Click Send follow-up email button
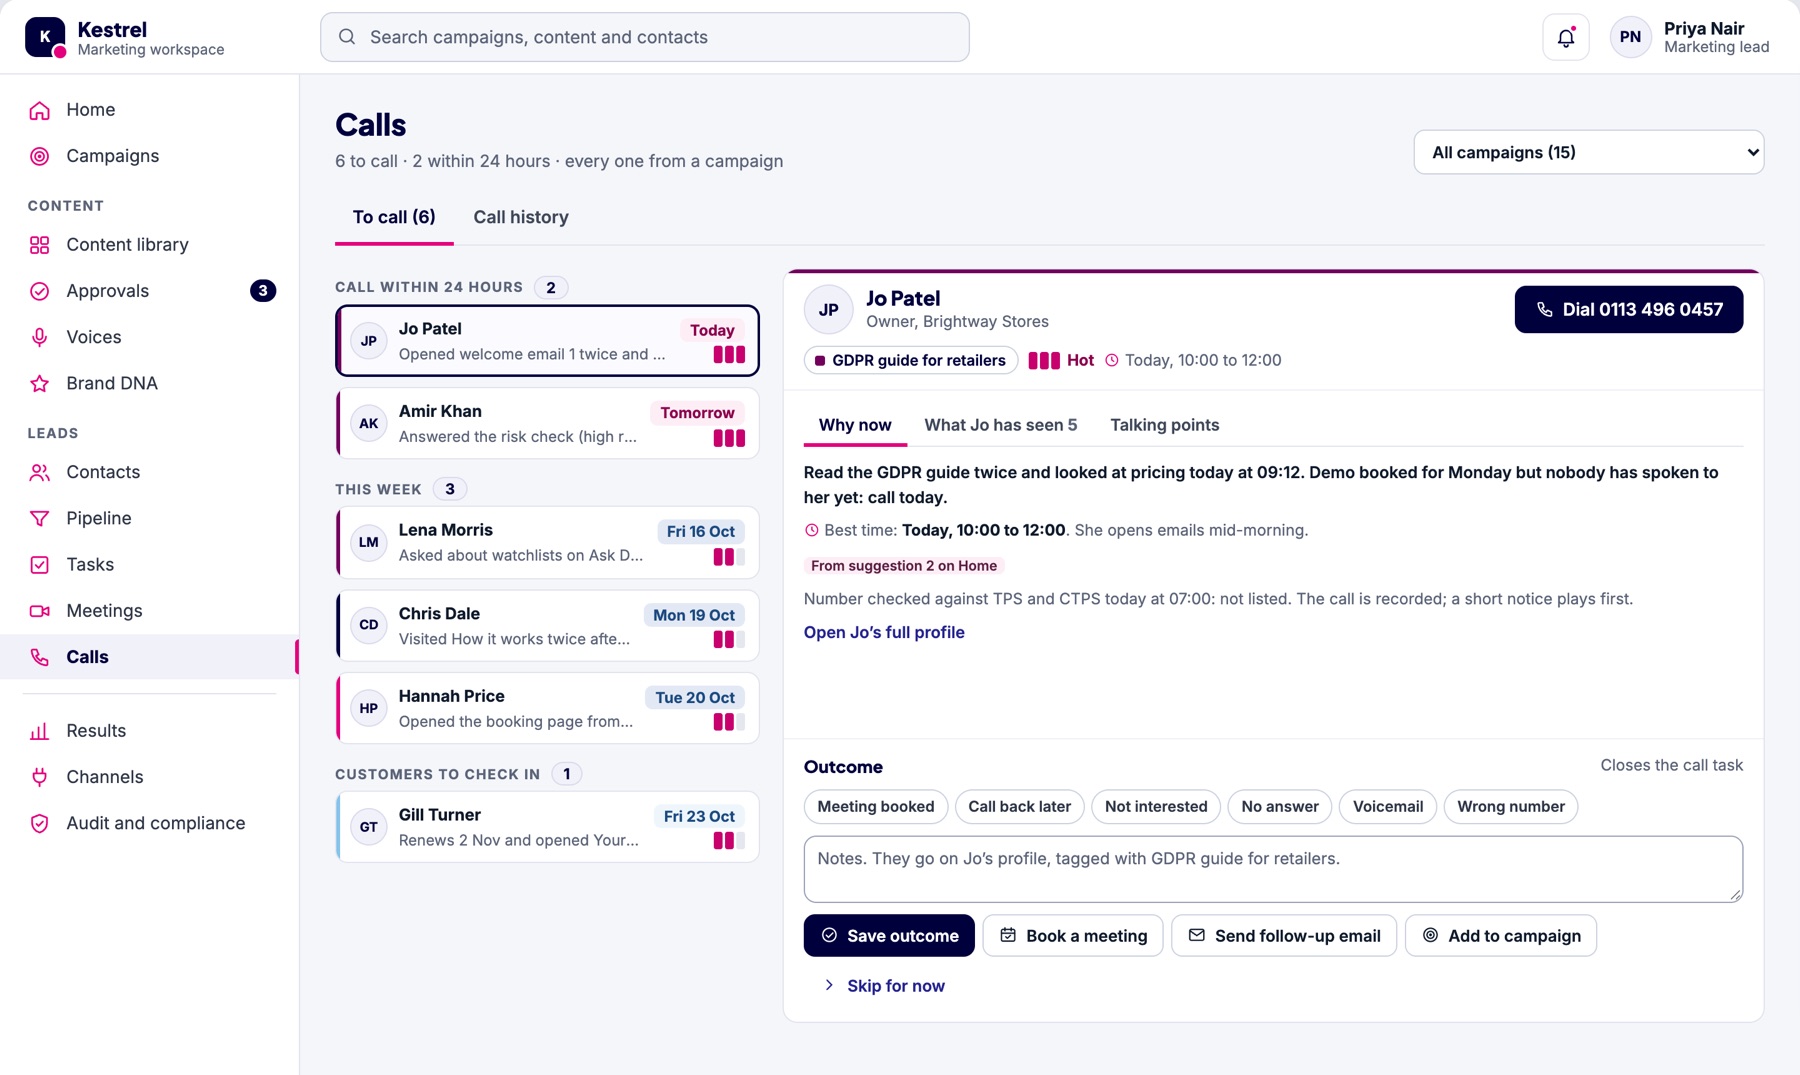Image resolution: width=1800 pixels, height=1075 pixels. tap(1284, 936)
